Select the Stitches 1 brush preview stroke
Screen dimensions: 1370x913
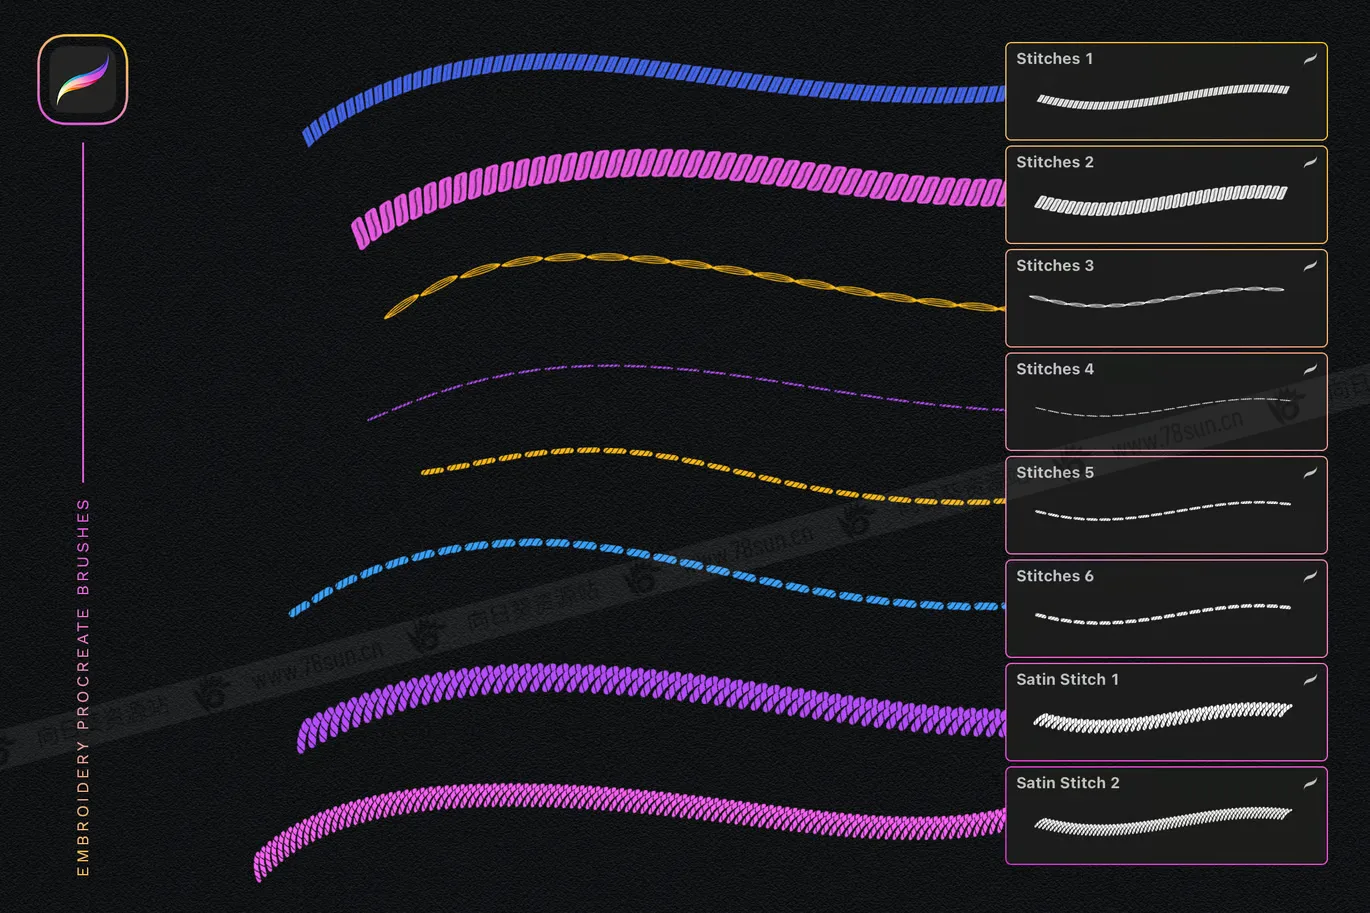pos(1163,97)
